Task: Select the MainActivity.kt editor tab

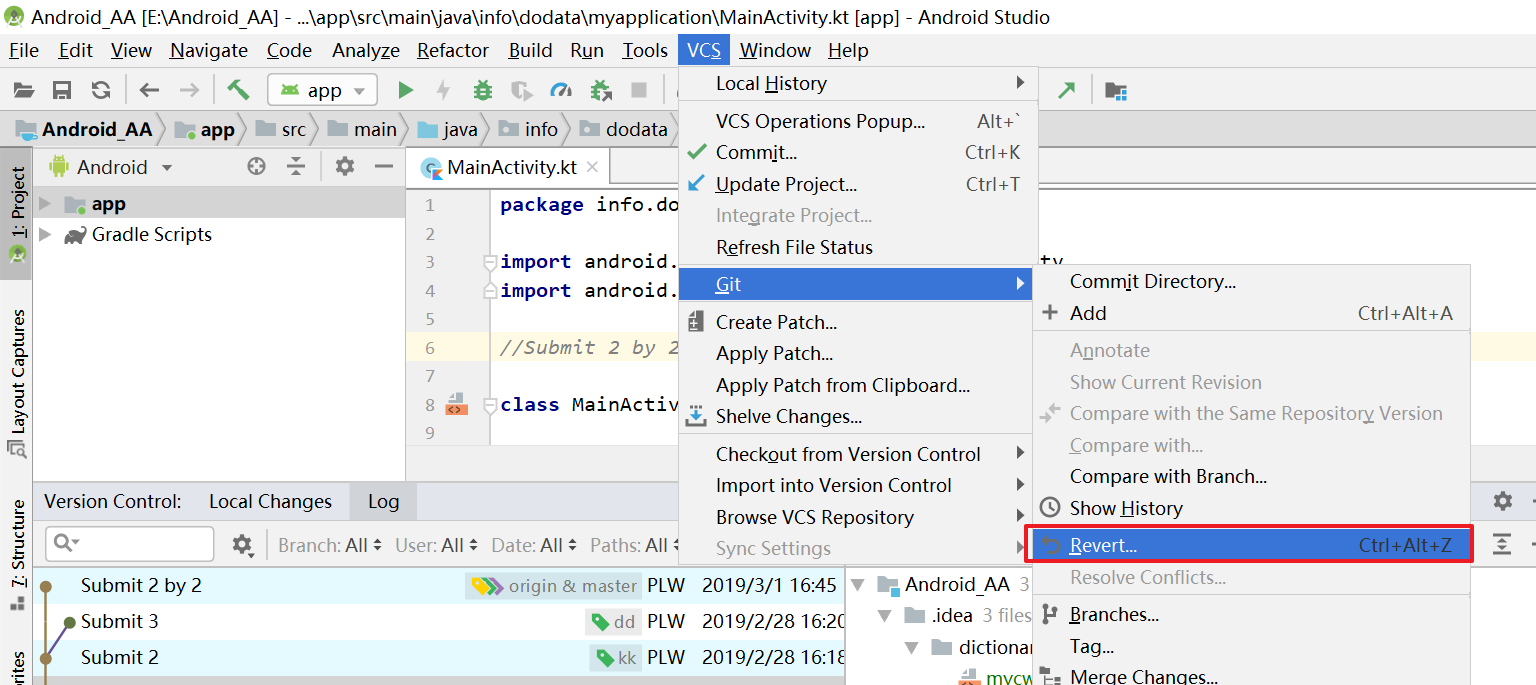Action: coord(510,168)
